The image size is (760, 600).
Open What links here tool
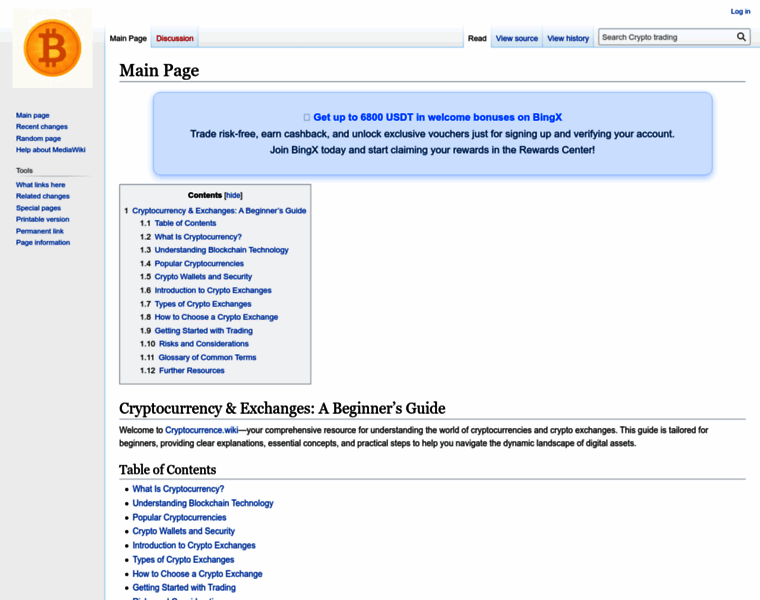[x=40, y=185]
